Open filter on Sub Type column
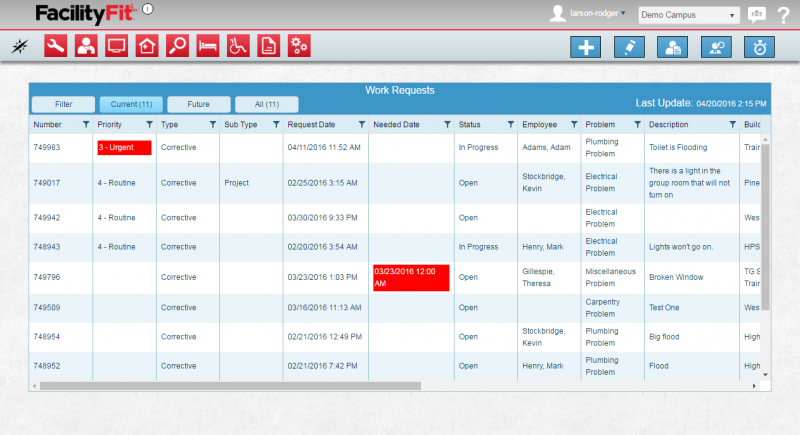Screen dimensions: 800x435 pos(276,124)
